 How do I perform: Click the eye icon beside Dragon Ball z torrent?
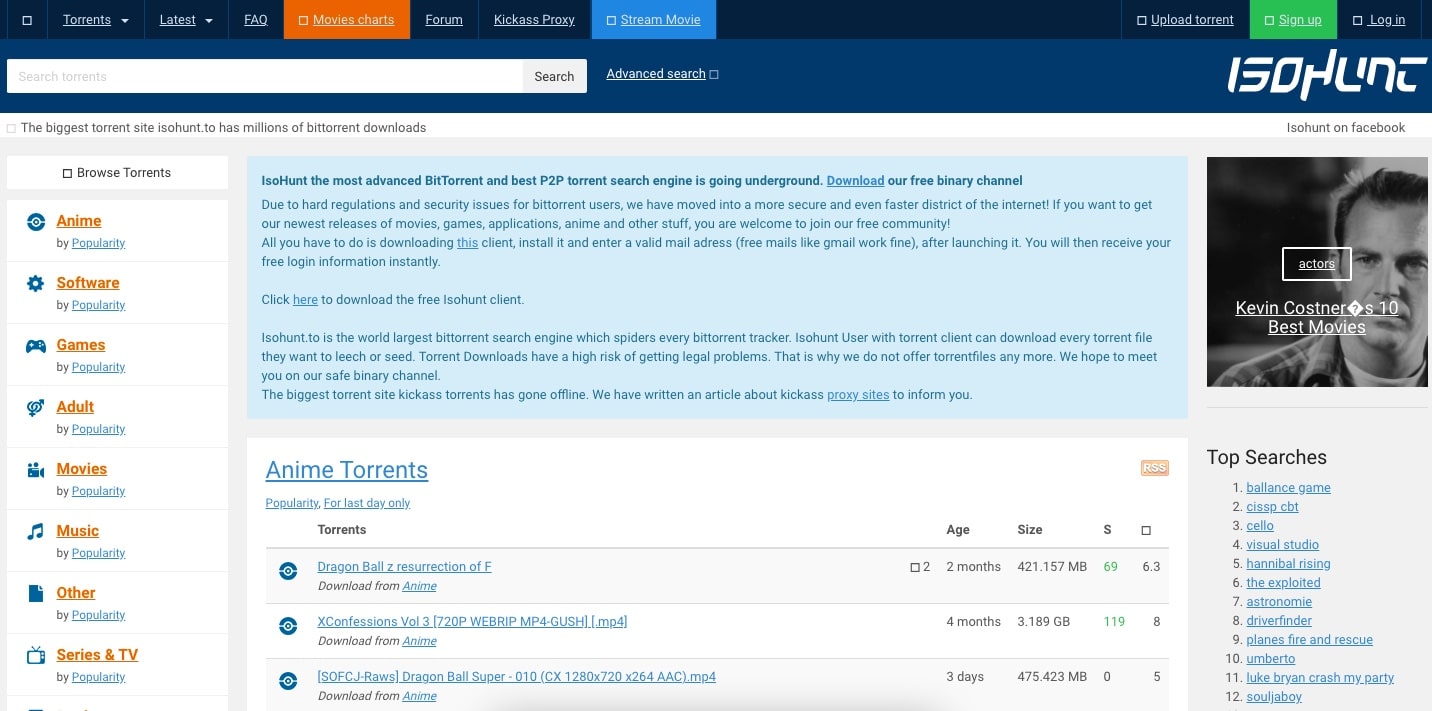288,571
